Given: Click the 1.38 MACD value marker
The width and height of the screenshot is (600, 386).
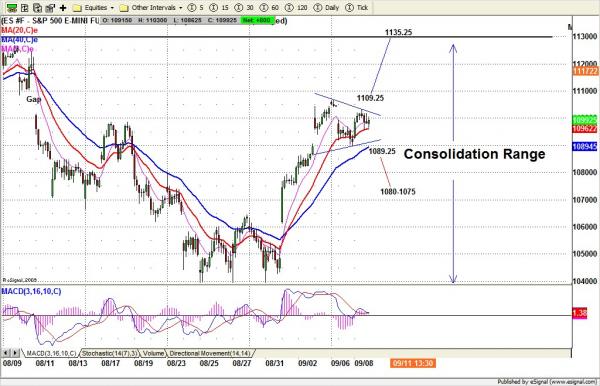Looking at the screenshot, I should point(580,313).
